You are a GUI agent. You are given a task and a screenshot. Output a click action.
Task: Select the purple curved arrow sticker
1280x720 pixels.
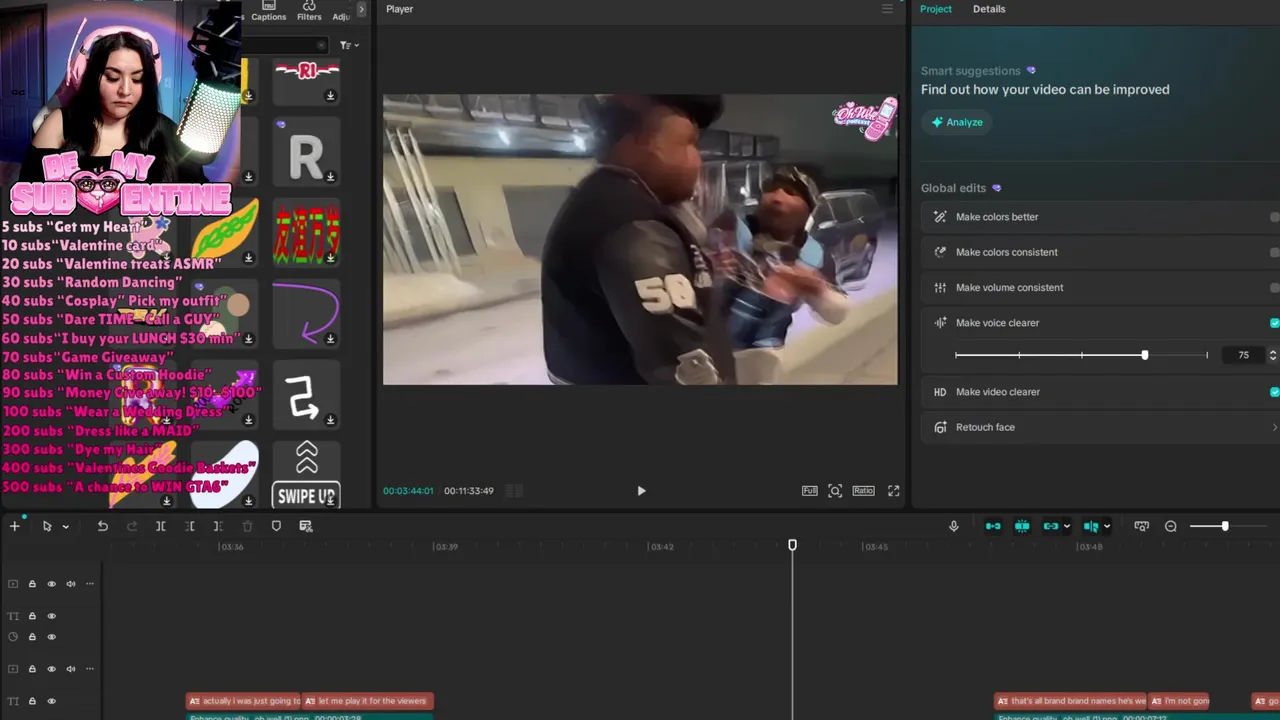pos(306,312)
